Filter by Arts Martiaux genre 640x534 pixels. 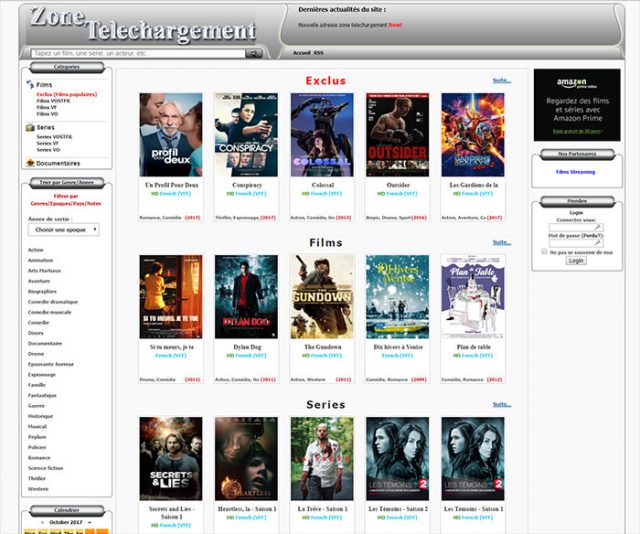[44, 271]
